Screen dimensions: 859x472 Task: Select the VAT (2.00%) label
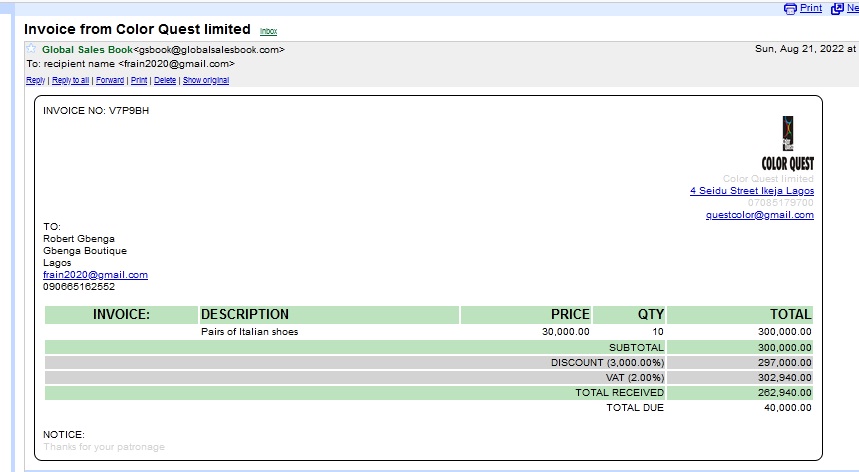click(635, 378)
